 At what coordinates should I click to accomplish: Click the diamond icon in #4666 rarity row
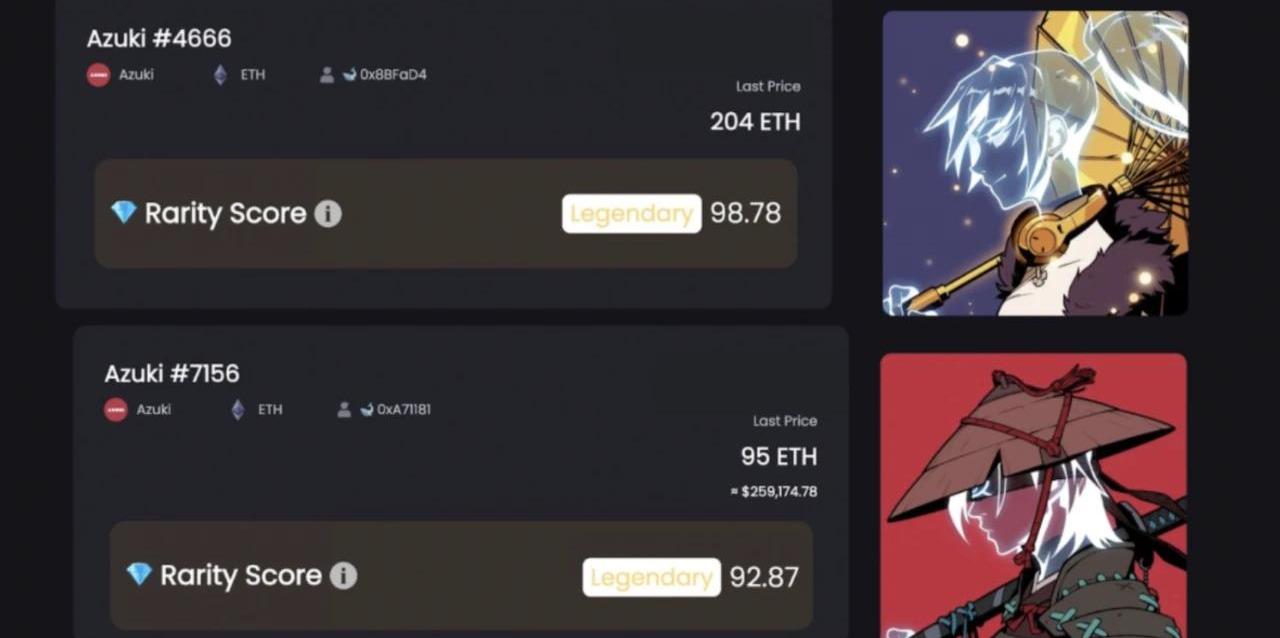point(124,212)
